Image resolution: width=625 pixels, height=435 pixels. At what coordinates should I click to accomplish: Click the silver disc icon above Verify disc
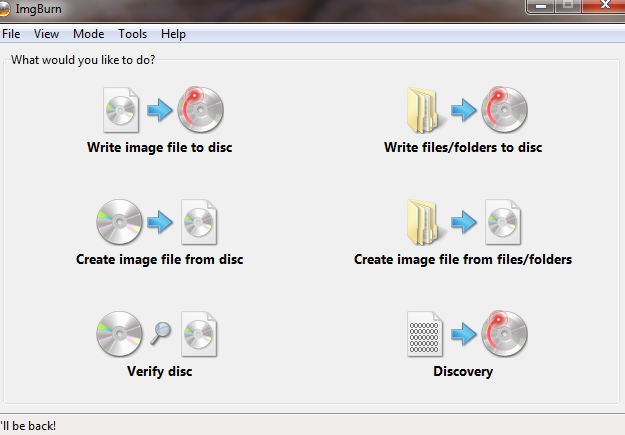[x=119, y=334]
